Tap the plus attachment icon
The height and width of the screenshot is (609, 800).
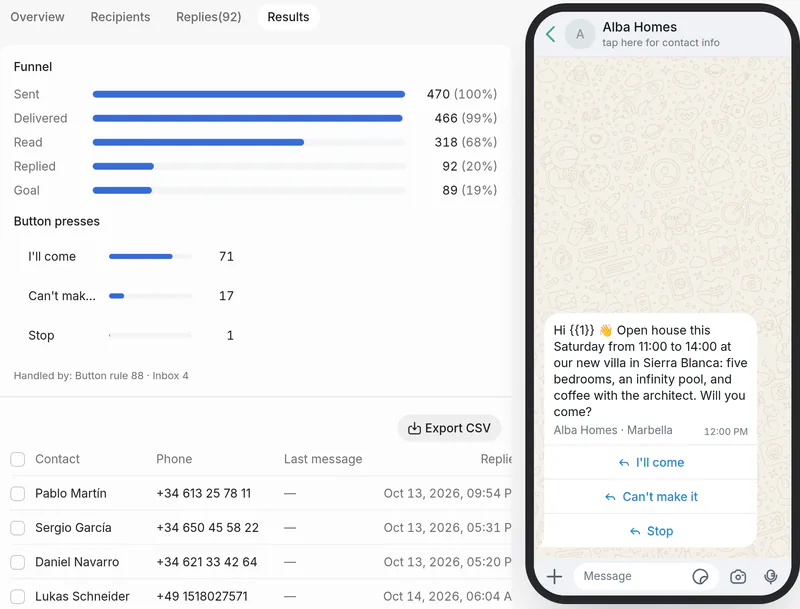point(555,576)
